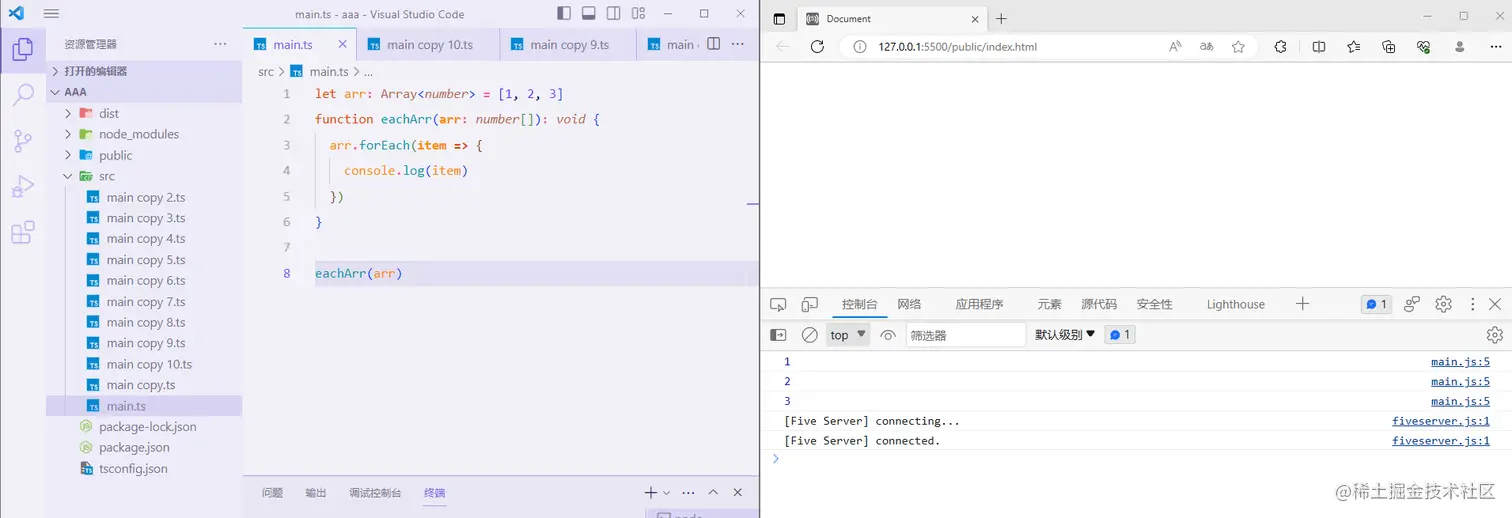Screen dimensions: 1512x518
Task: Open the Search view in VS Code
Action: tap(22, 95)
